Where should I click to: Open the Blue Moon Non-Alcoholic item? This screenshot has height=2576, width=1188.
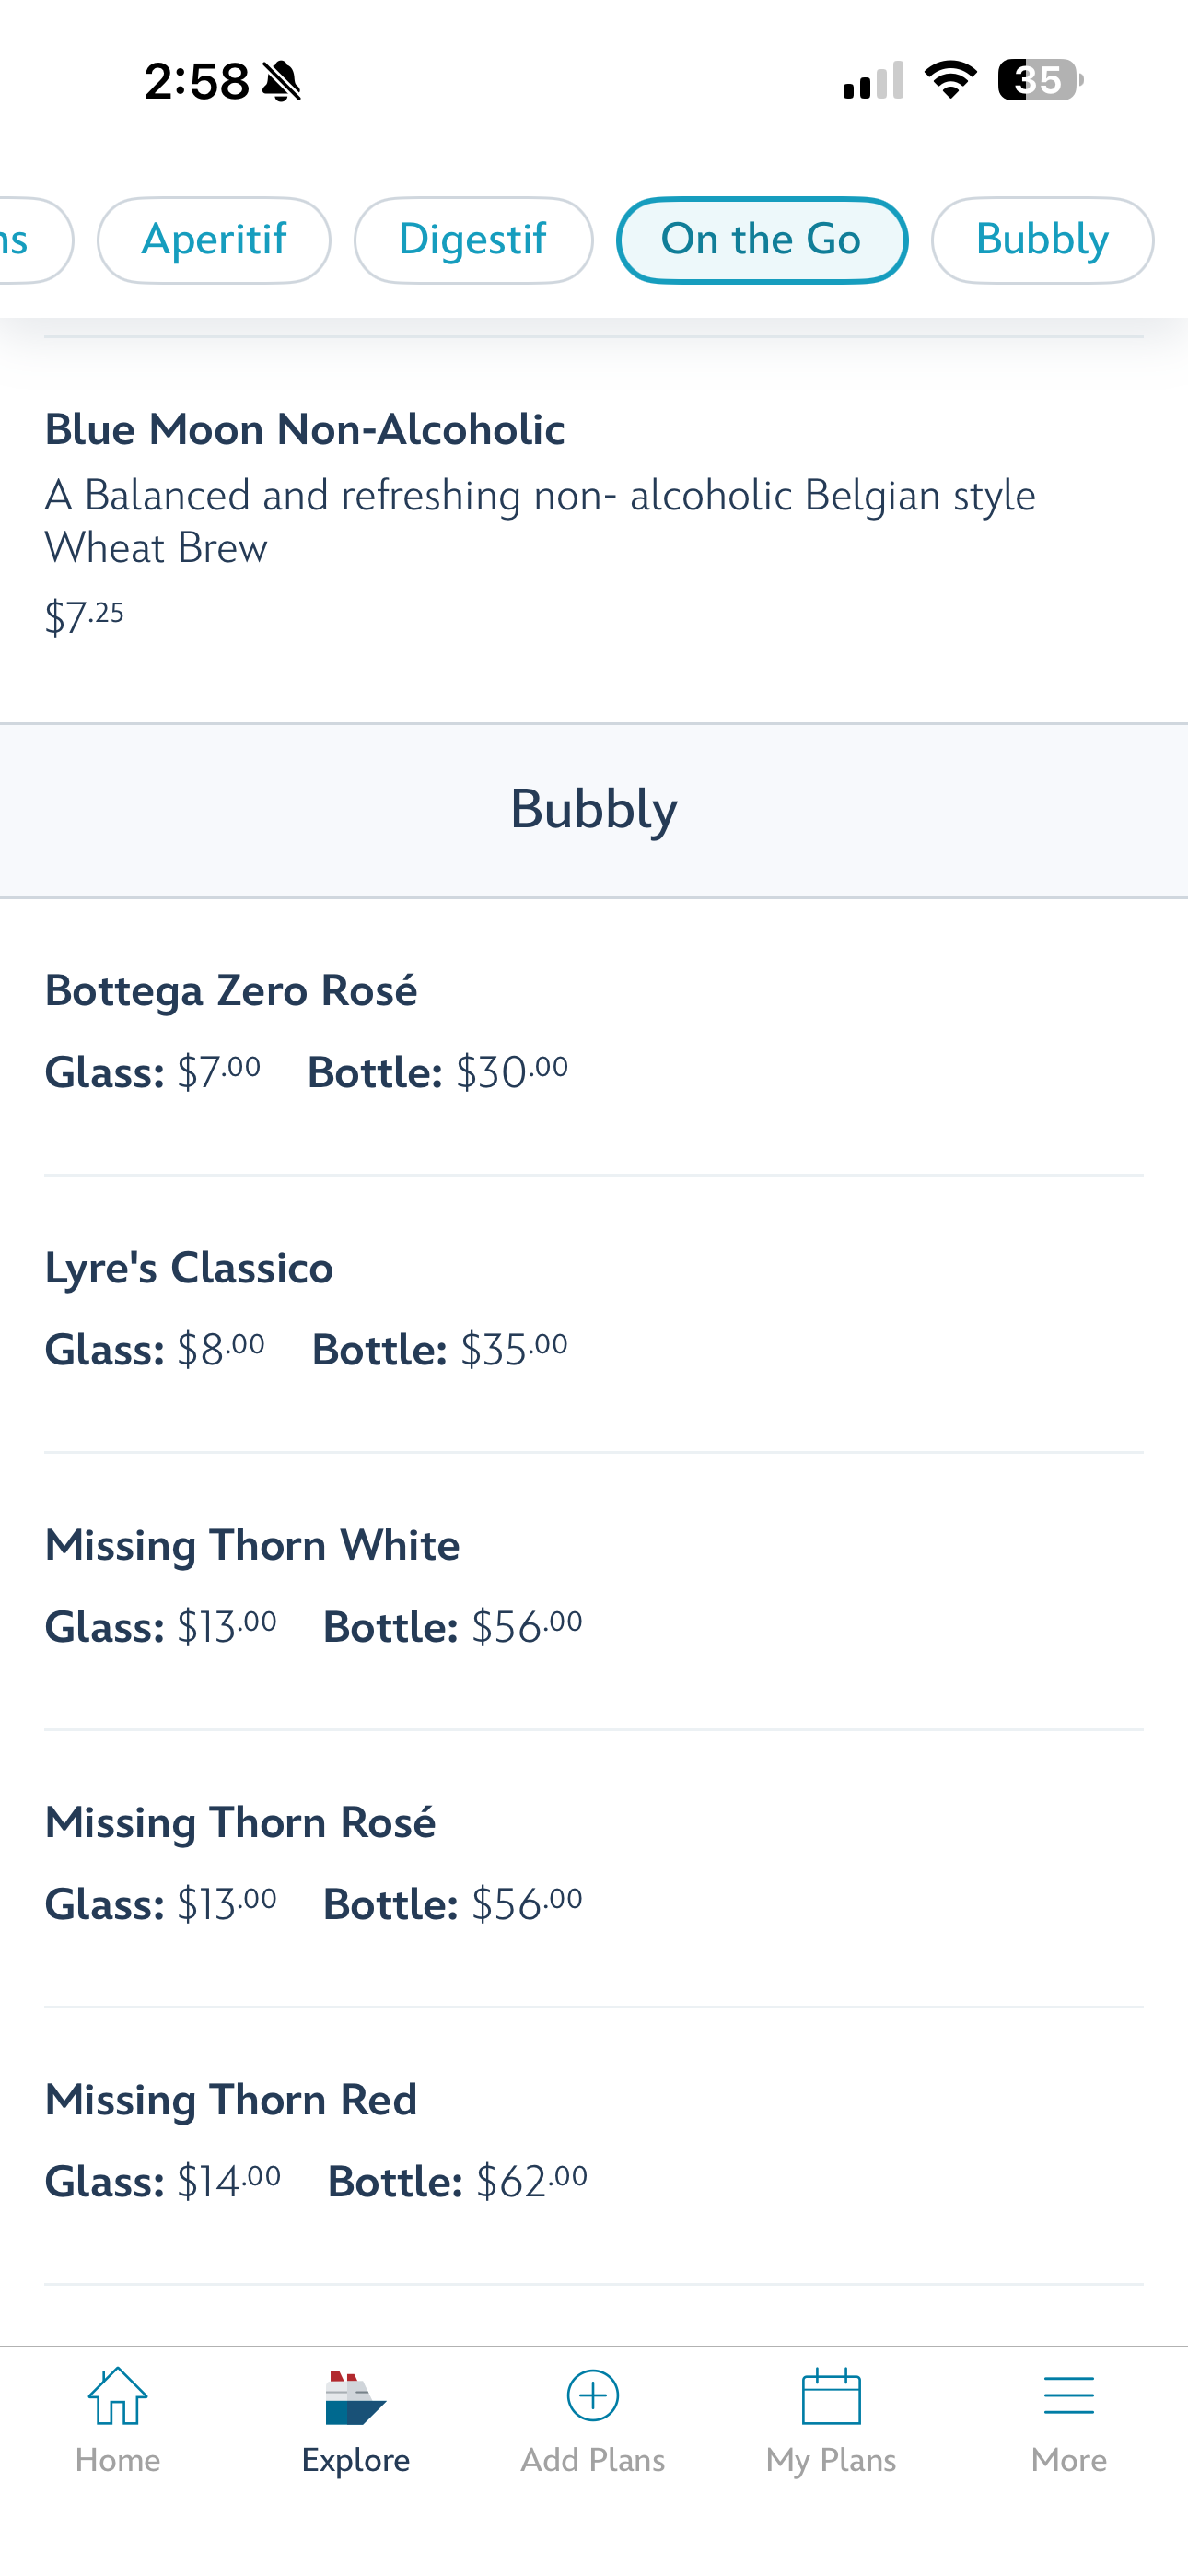[x=305, y=430]
